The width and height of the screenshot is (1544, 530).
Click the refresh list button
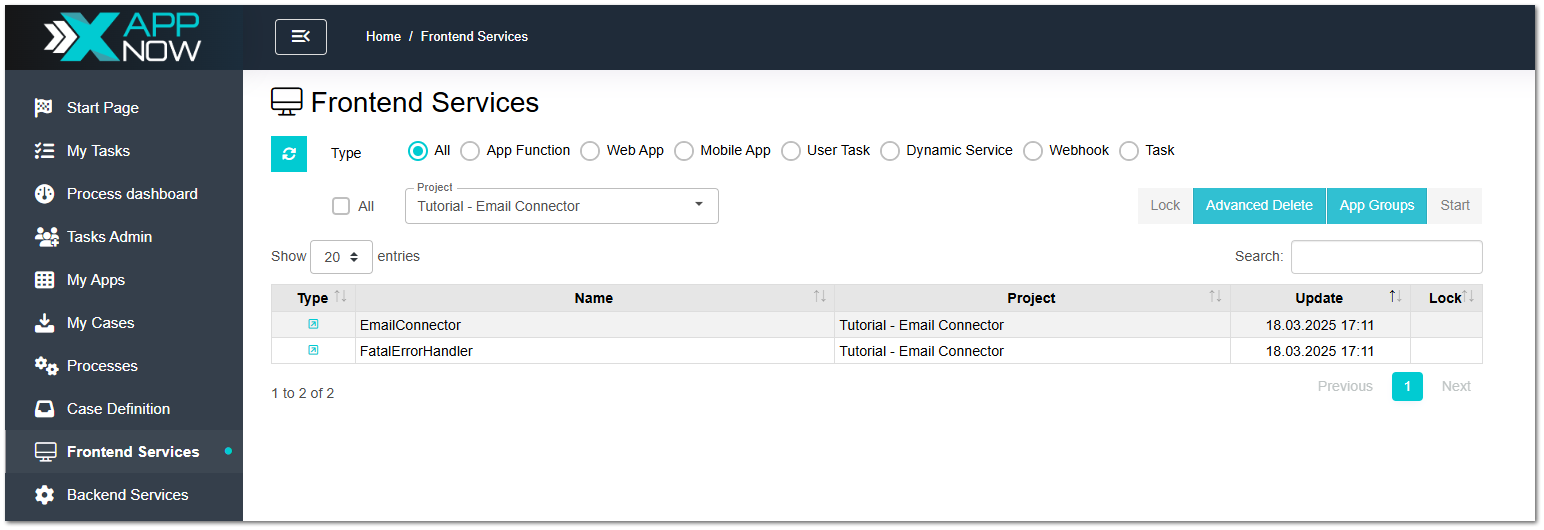coord(289,153)
